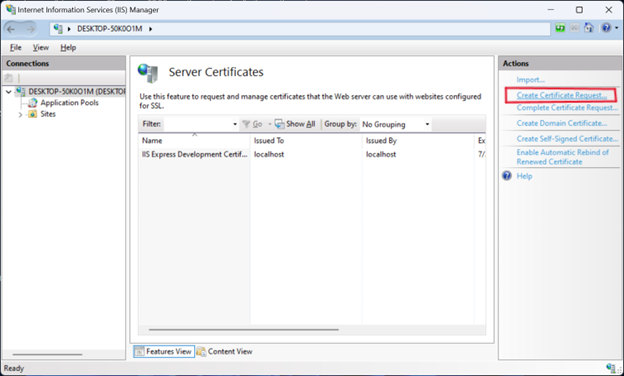Collapse the DESKTOP-50K0O1M server node
Viewport: 624px width, 376px height.
point(8,92)
